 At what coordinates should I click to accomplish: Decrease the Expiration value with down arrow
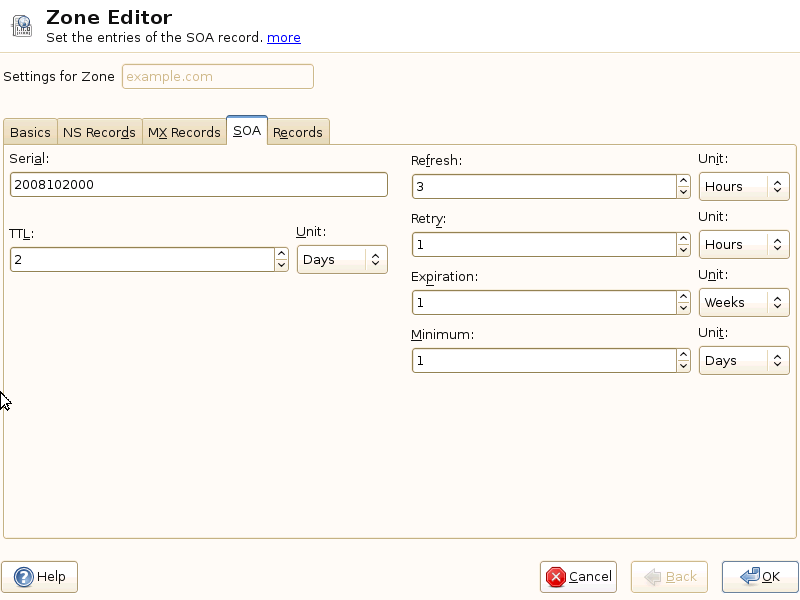(x=683, y=308)
